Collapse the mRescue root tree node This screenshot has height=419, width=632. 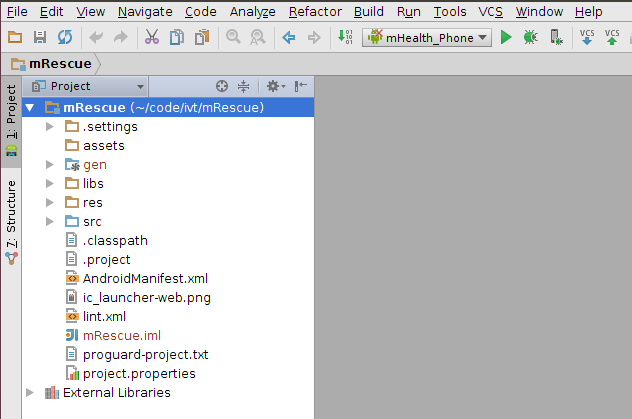click(30, 108)
